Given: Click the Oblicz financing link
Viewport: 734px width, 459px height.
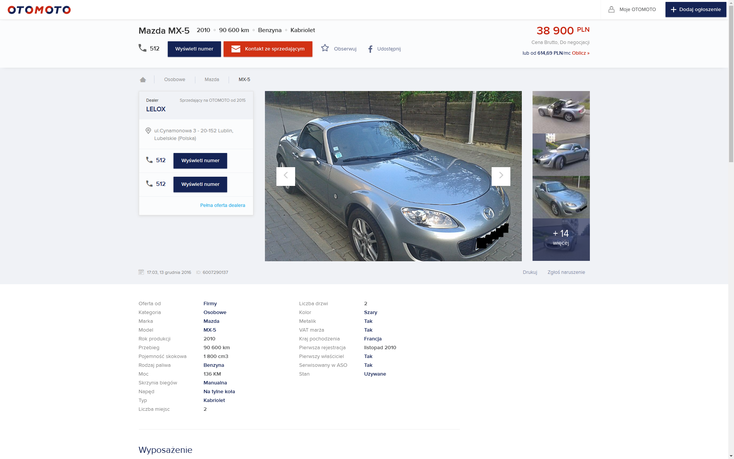Looking at the screenshot, I should pos(580,53).
